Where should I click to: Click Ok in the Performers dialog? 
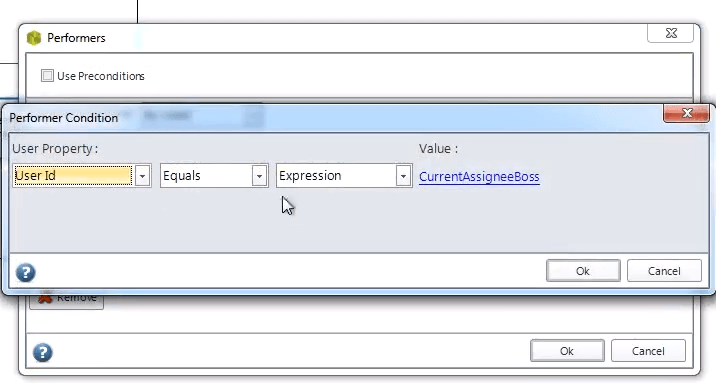pos(567,351)
